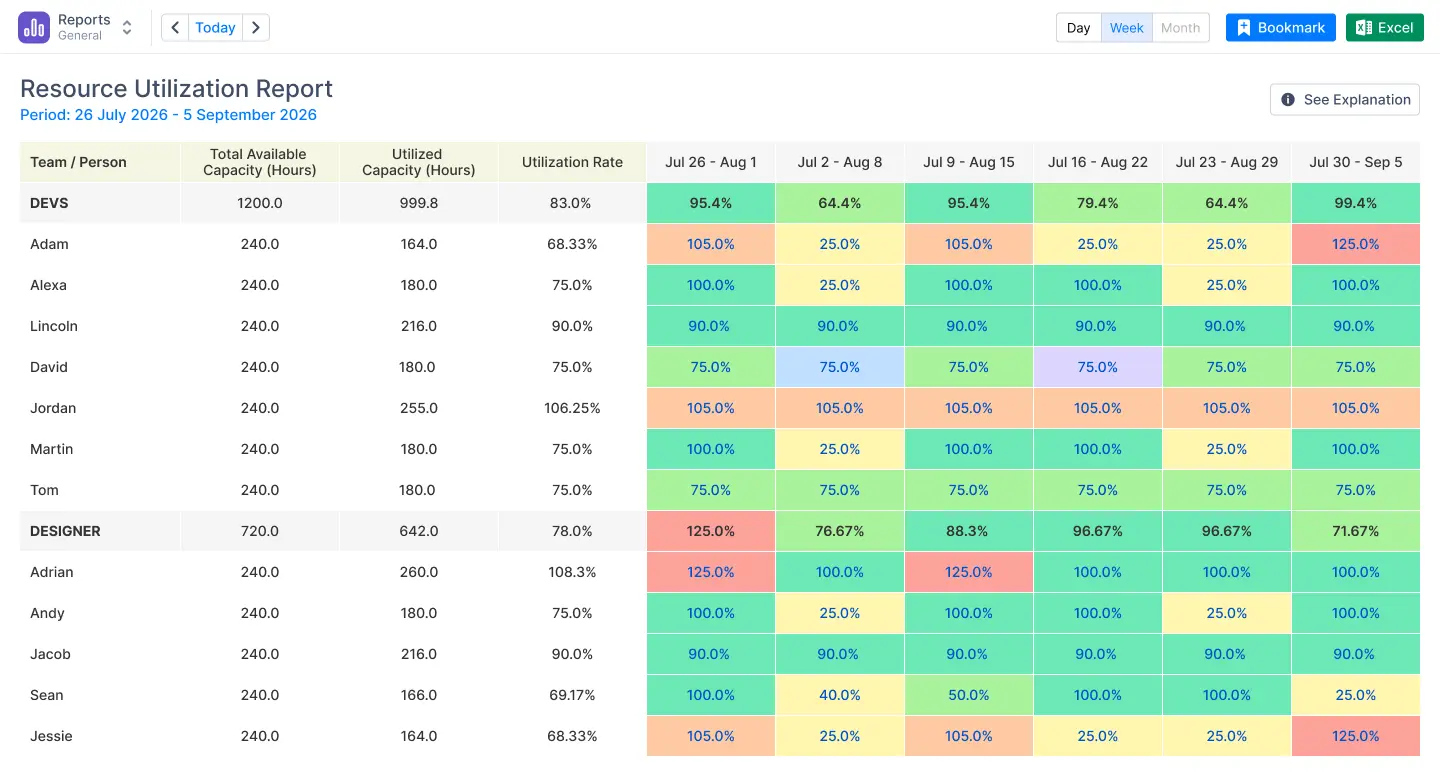Export the report to Excel

point(1384,27)
